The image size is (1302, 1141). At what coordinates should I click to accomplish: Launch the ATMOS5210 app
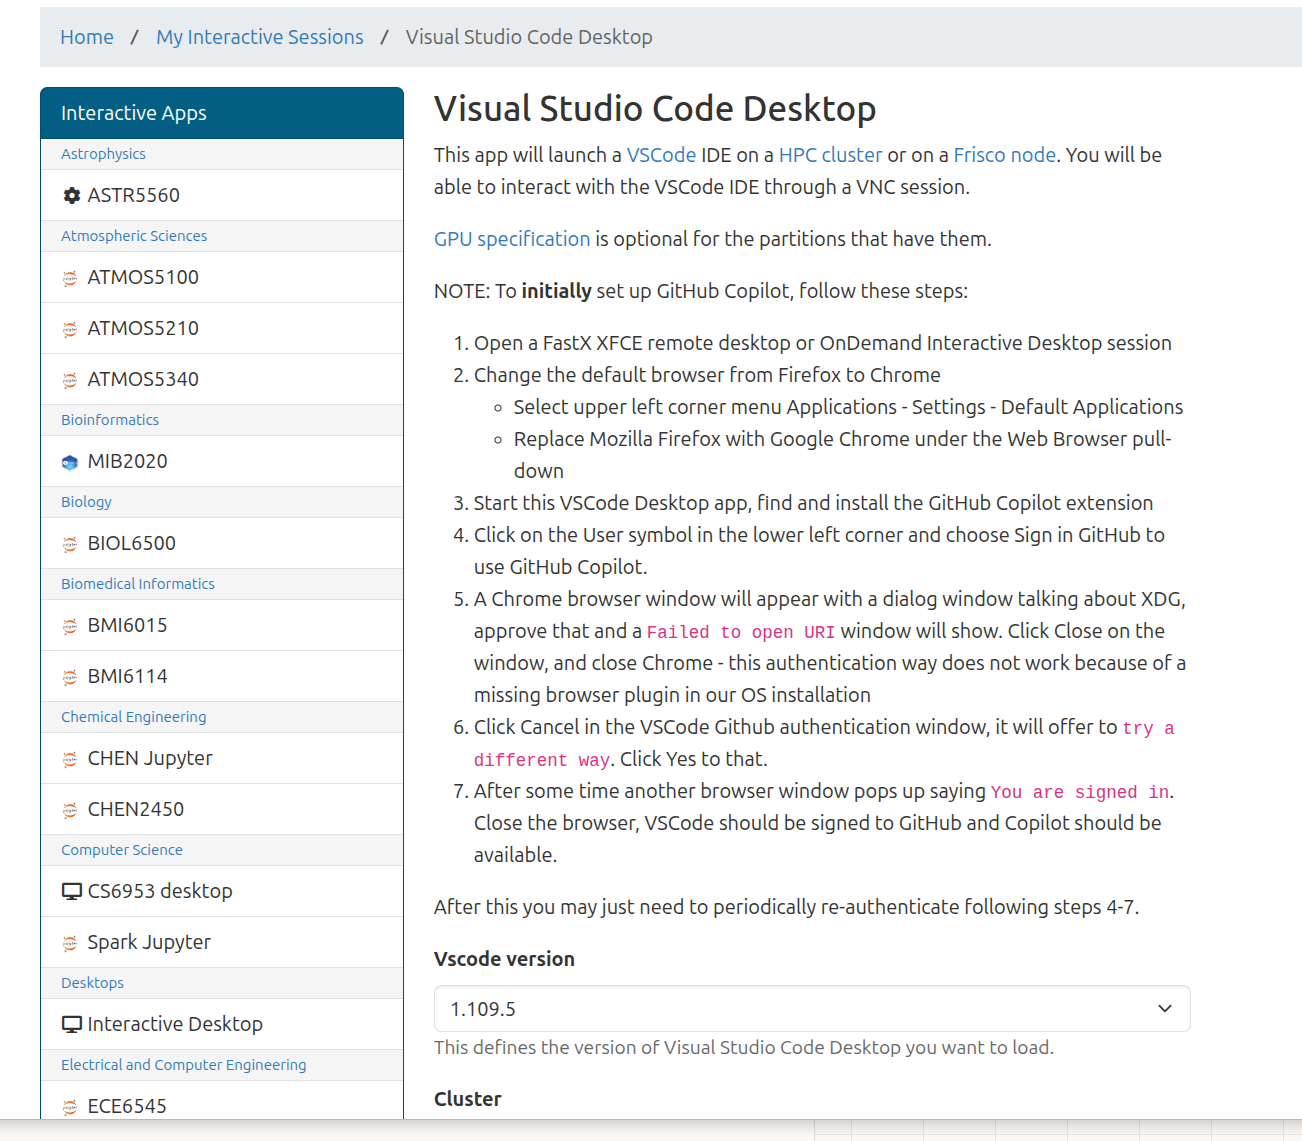point(144,329)
